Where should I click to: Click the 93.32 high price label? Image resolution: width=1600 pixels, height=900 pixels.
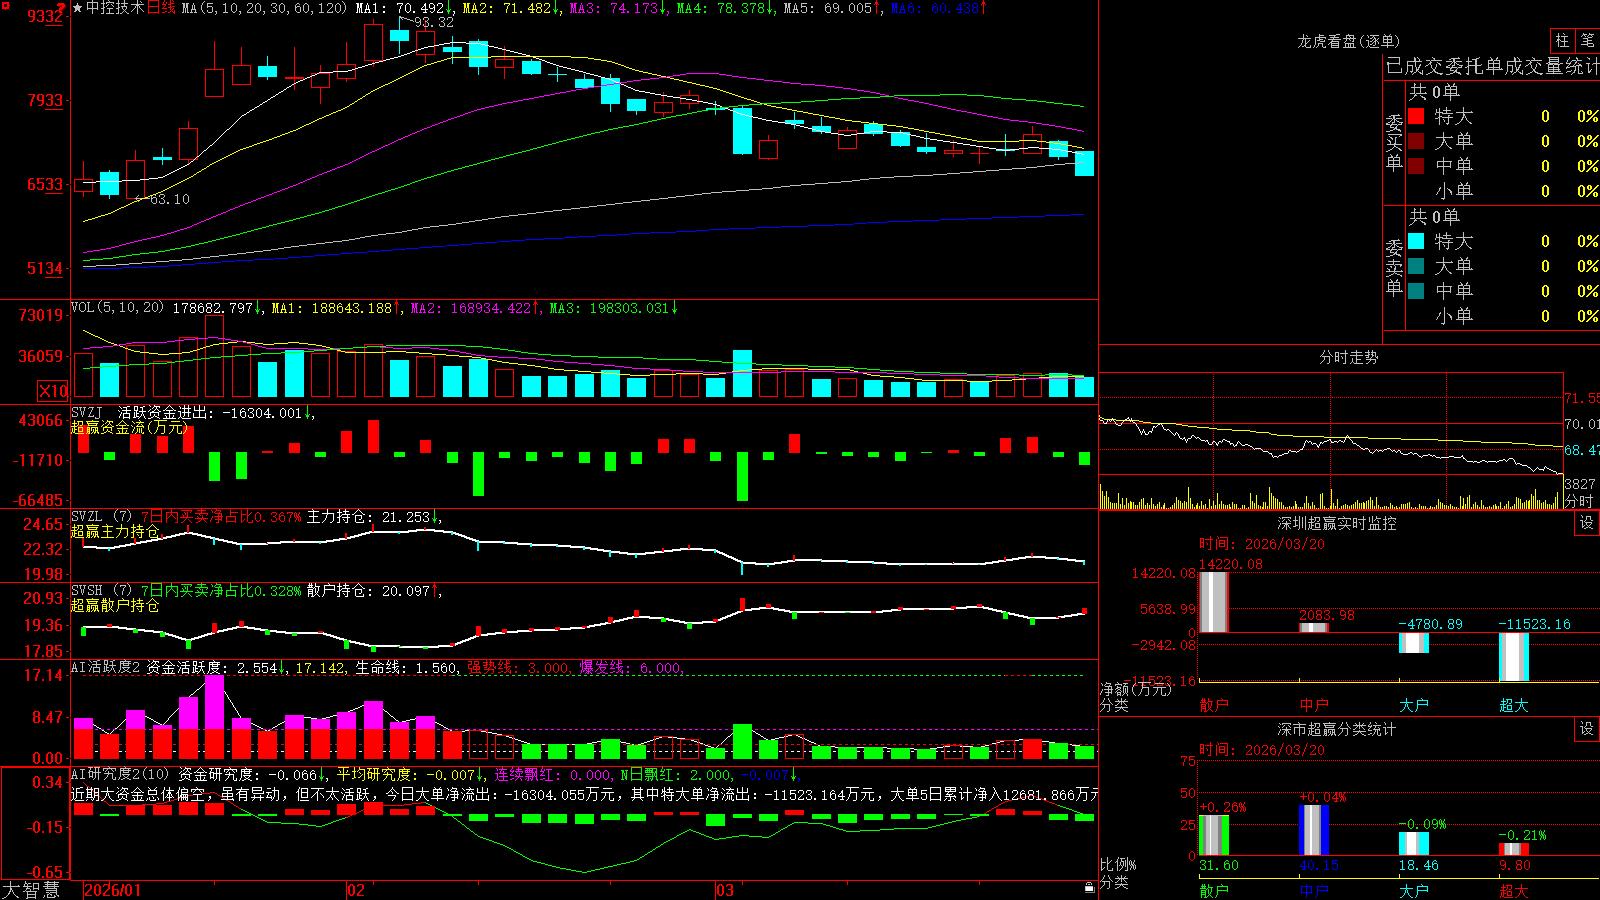pyautogui.click(x=434, y=22)
